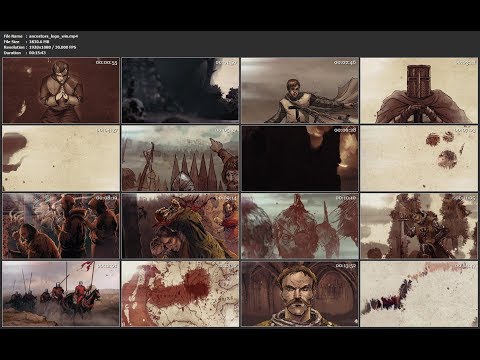Select the woman in green cloak thumbnail
This screenshot has width=480, height=360.
point(180,226)
